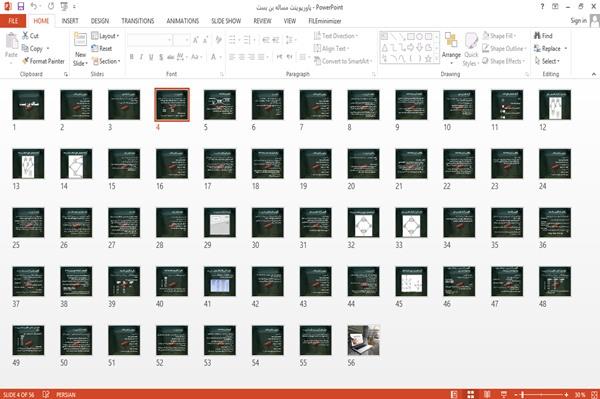The image size is (600, 399).
Task: Click the zoom out minus button
Action: point(516,394)
